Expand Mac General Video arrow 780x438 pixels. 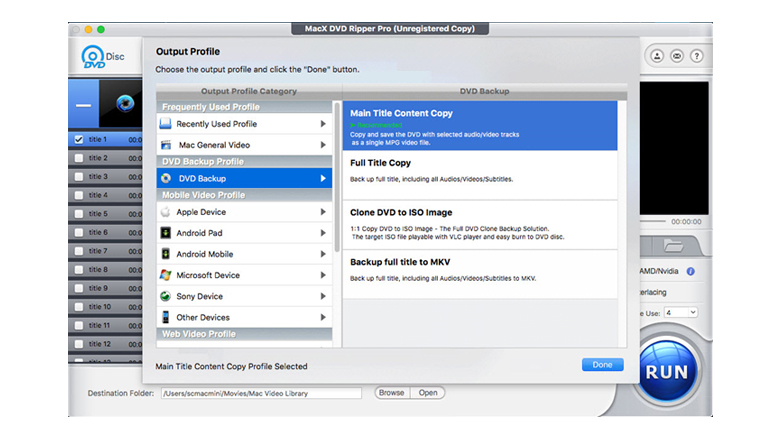pyautogui.click(x=323, y=145)
